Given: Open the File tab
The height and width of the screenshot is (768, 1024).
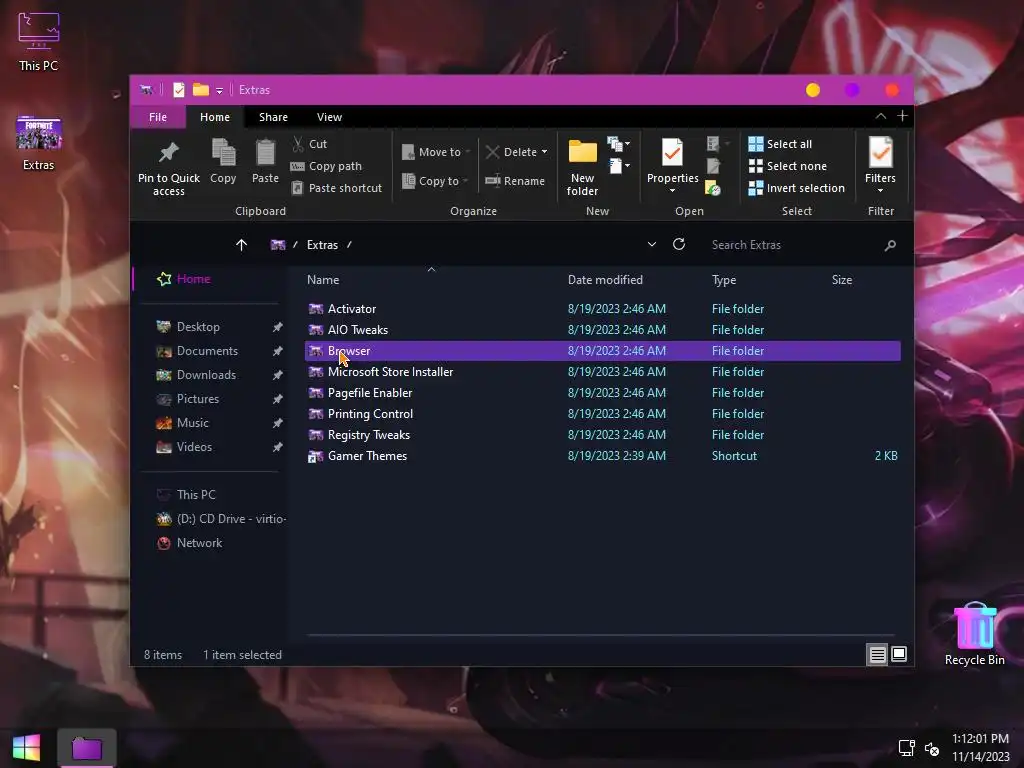Looking at the screenshot, I should 157,117.
